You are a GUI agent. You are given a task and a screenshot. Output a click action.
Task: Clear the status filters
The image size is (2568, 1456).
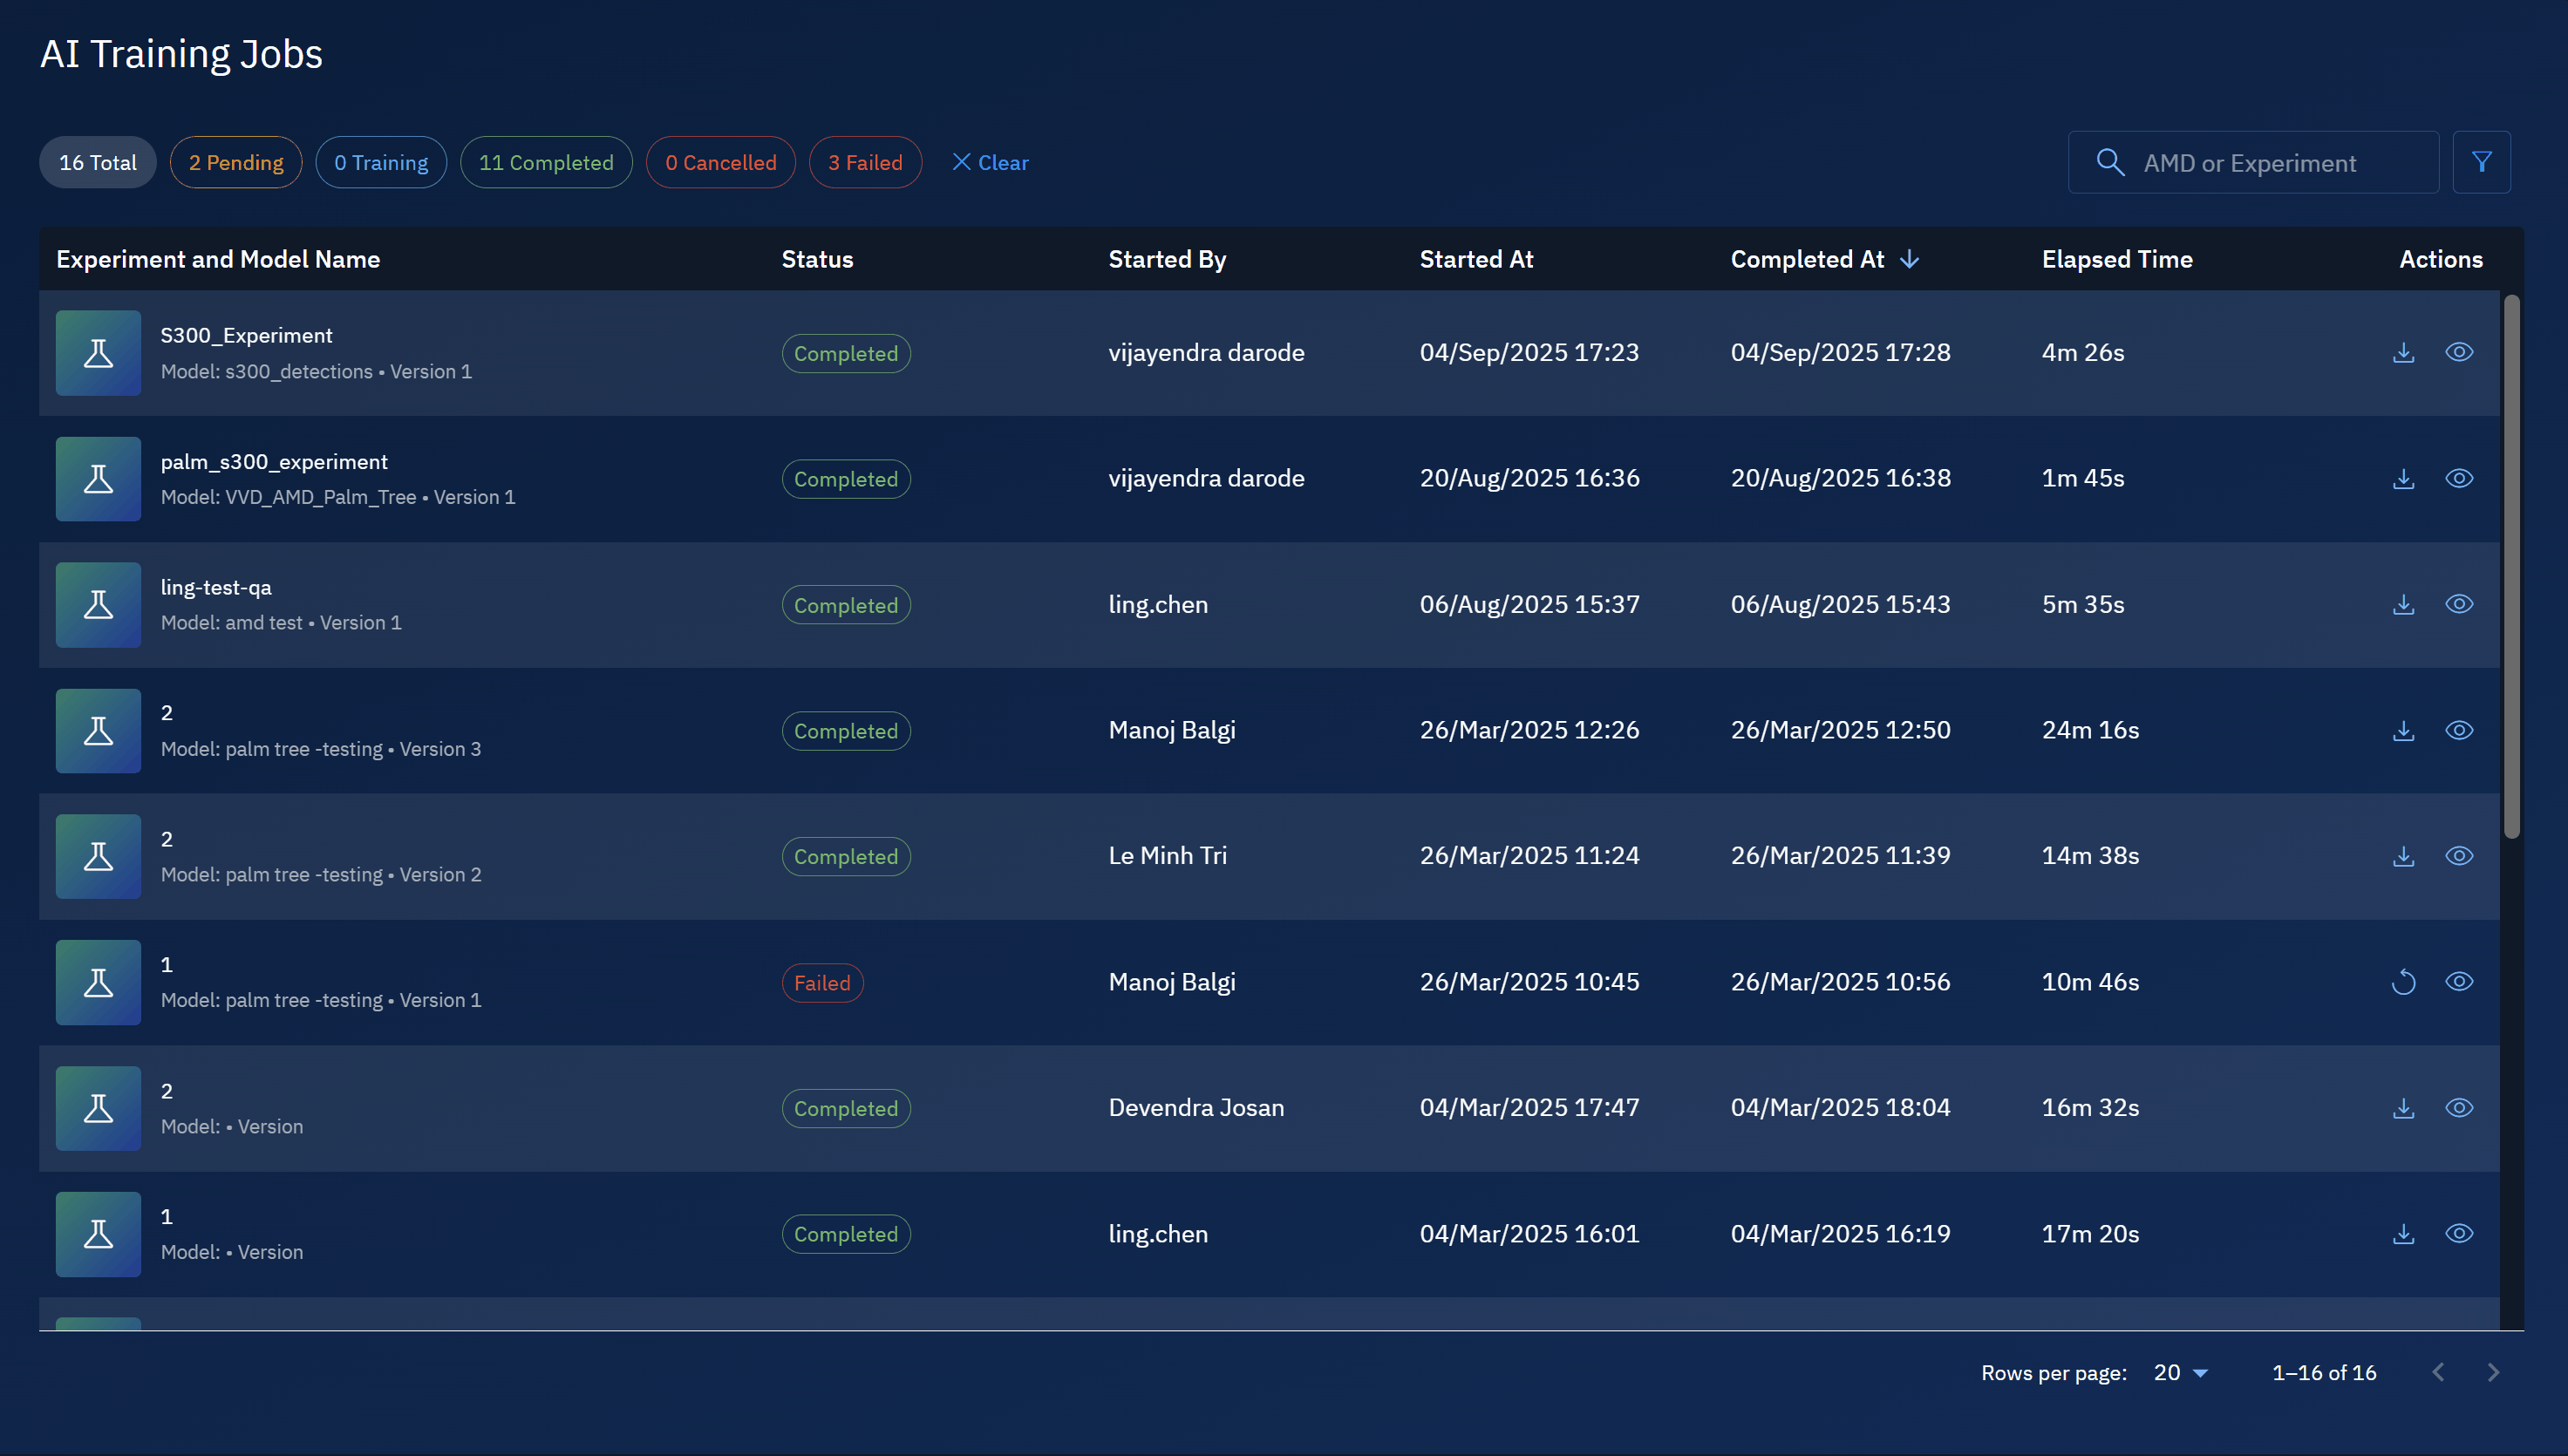tap(990, 162)
